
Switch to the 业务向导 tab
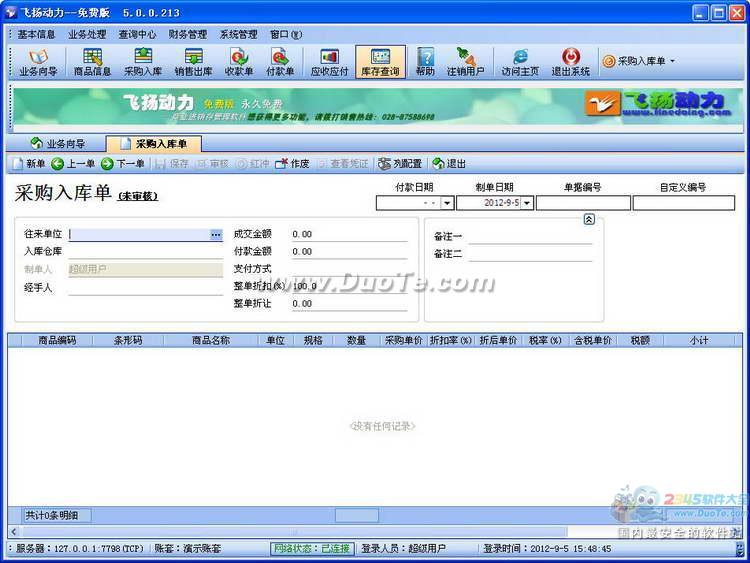point(57,144)
